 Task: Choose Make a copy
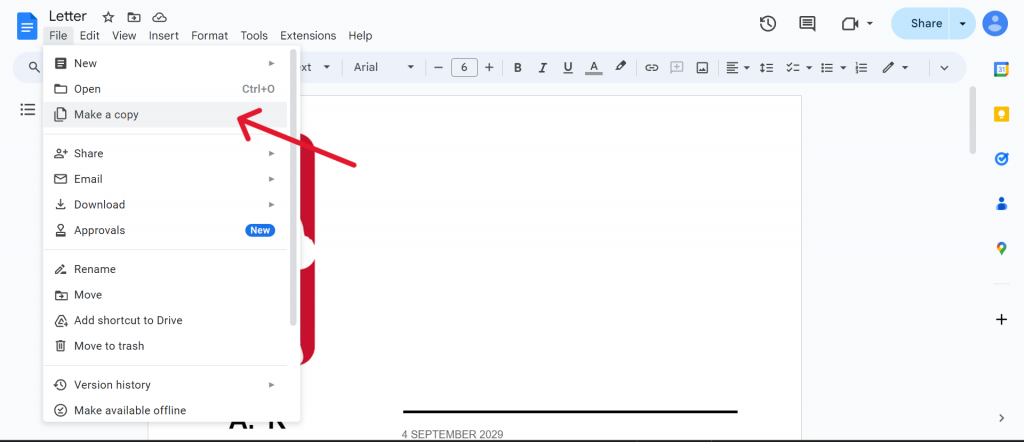point(165,114)
